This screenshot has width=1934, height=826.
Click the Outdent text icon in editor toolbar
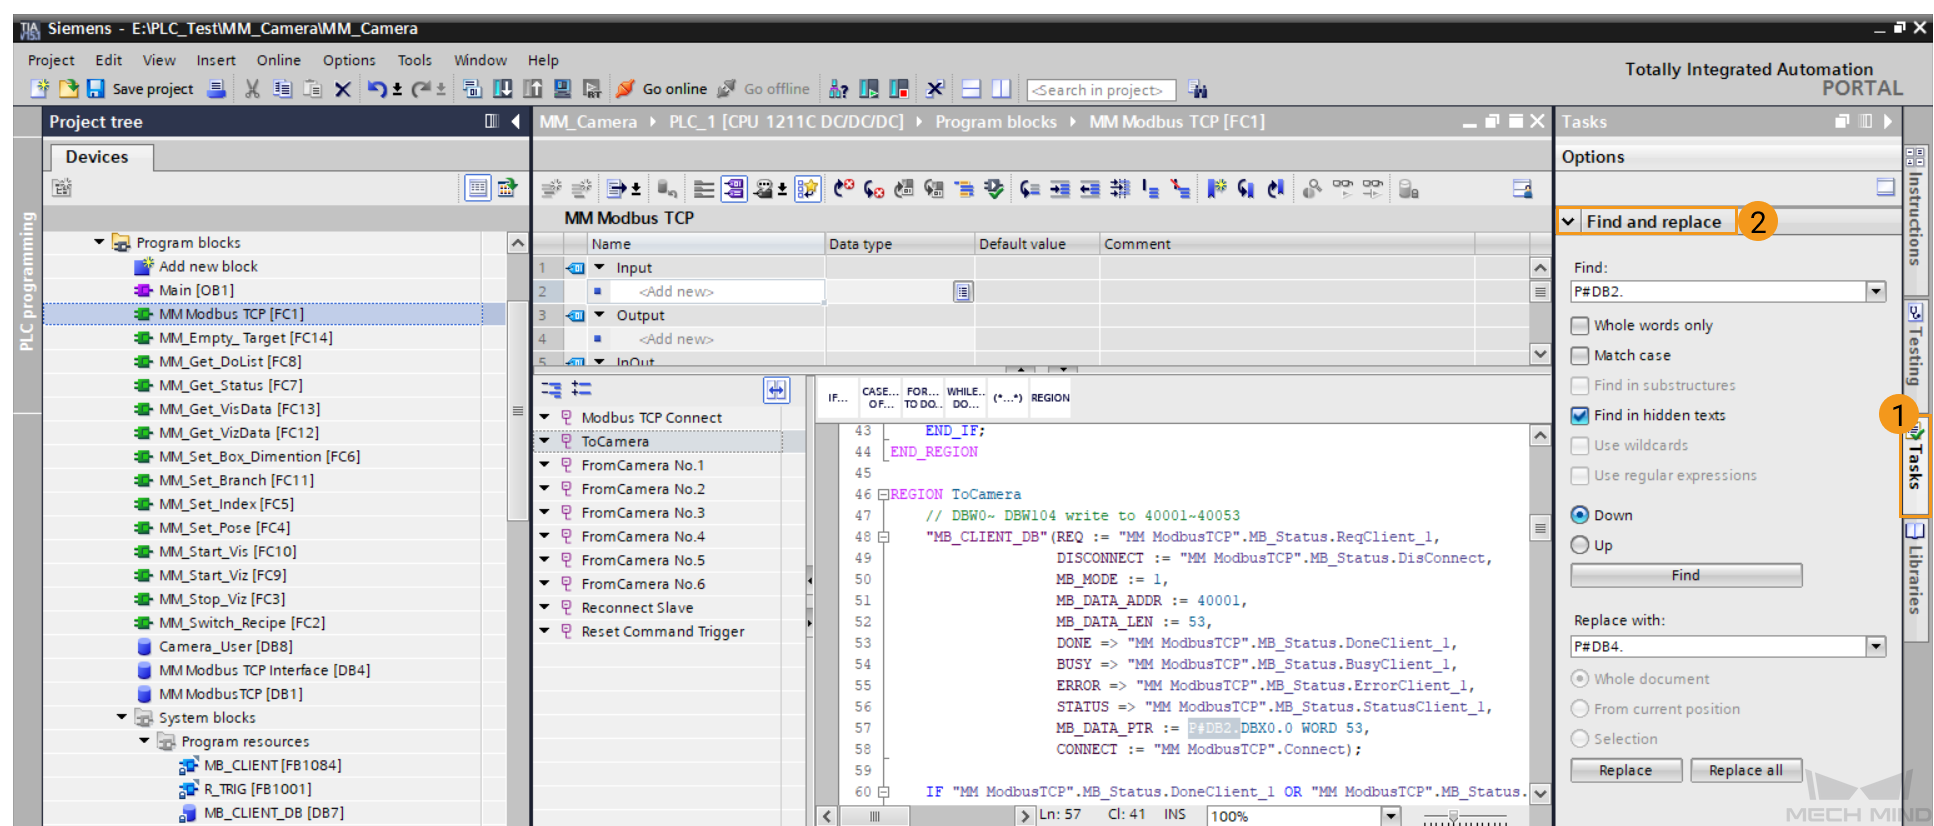tap(1090, 188)
